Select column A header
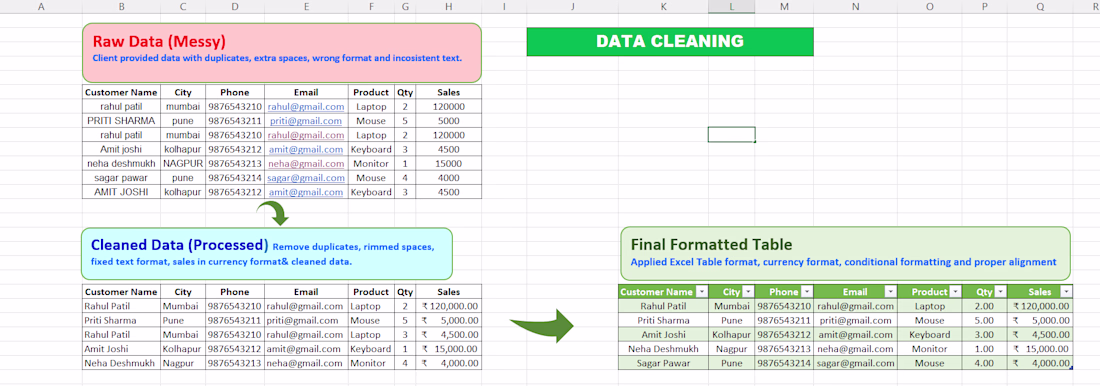1100x386 pixels. pyautogui.click(x=41, y=7)
